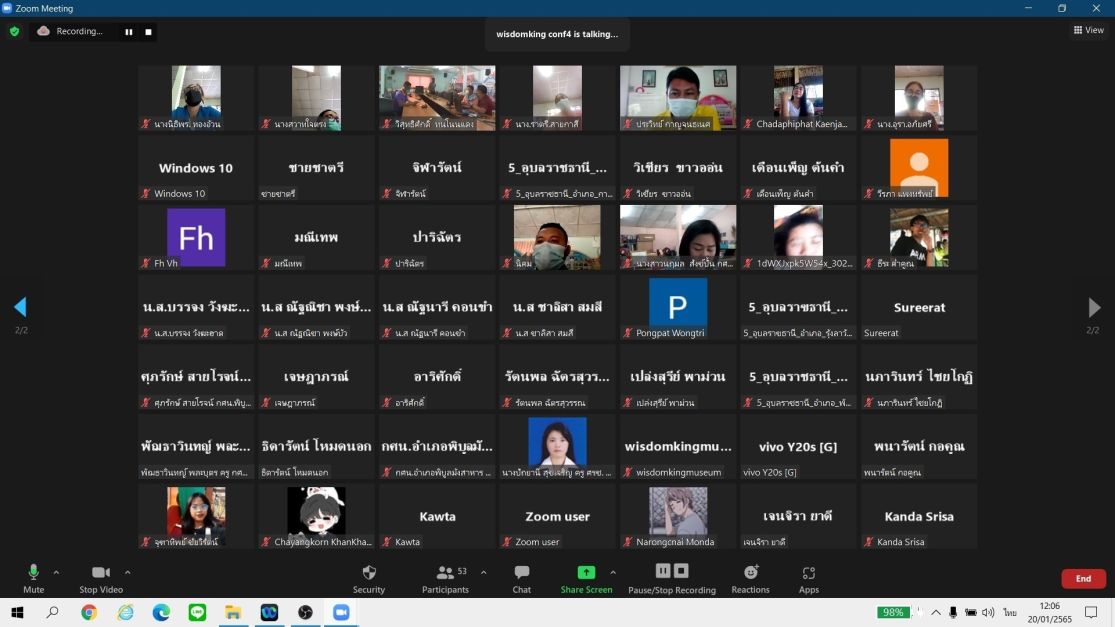Stop the video camera
This screenshot has height=627, width=1115.
pyautogui.click(x=101, y=579)
